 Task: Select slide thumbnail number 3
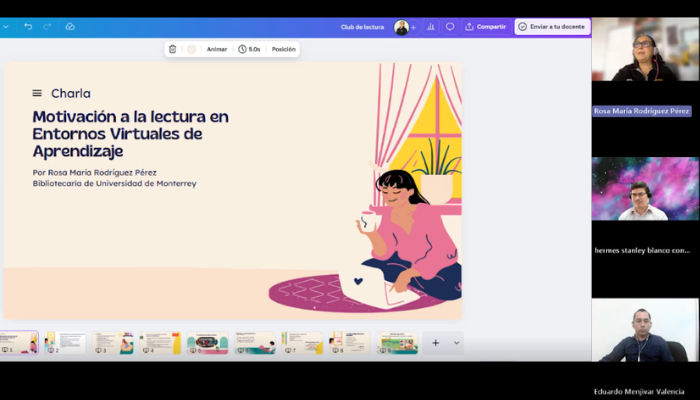pyautogui.click(x=113, y=343)
